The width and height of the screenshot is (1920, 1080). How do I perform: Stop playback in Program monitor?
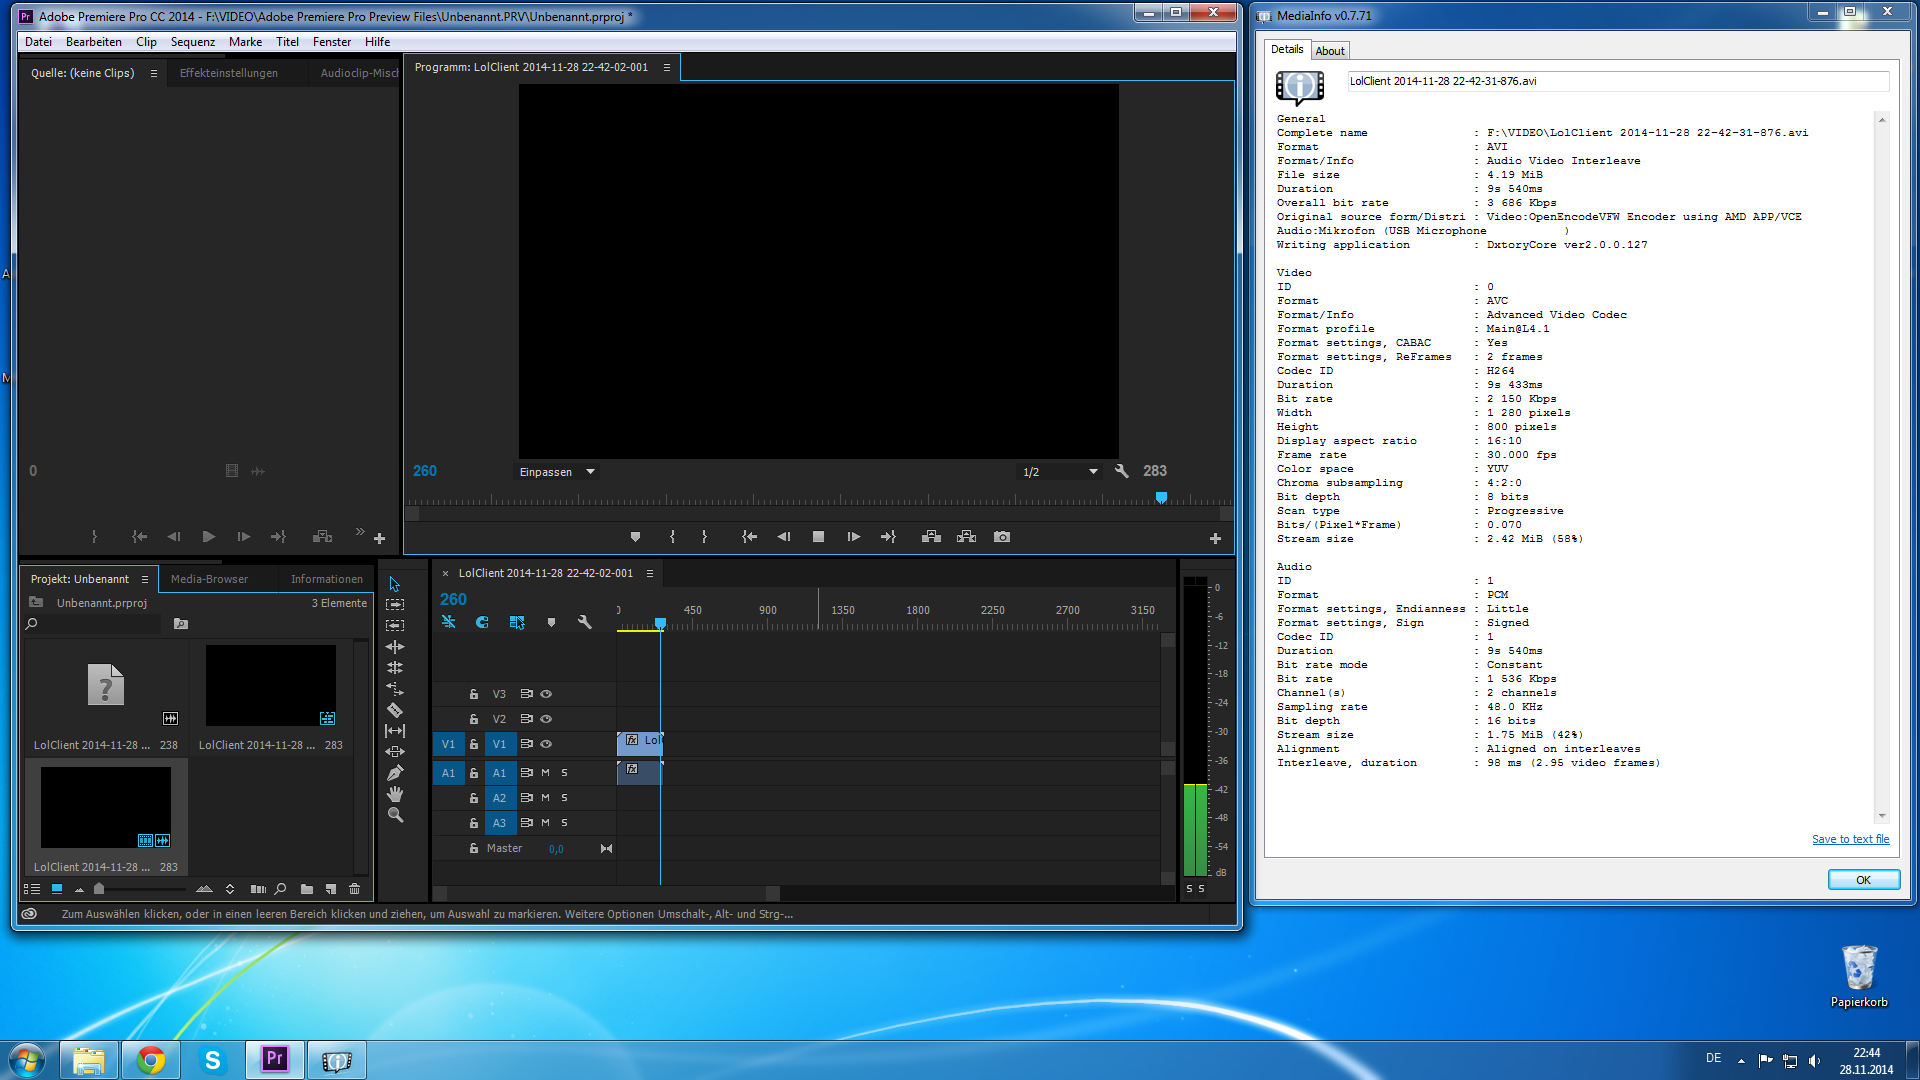[818, 537]
